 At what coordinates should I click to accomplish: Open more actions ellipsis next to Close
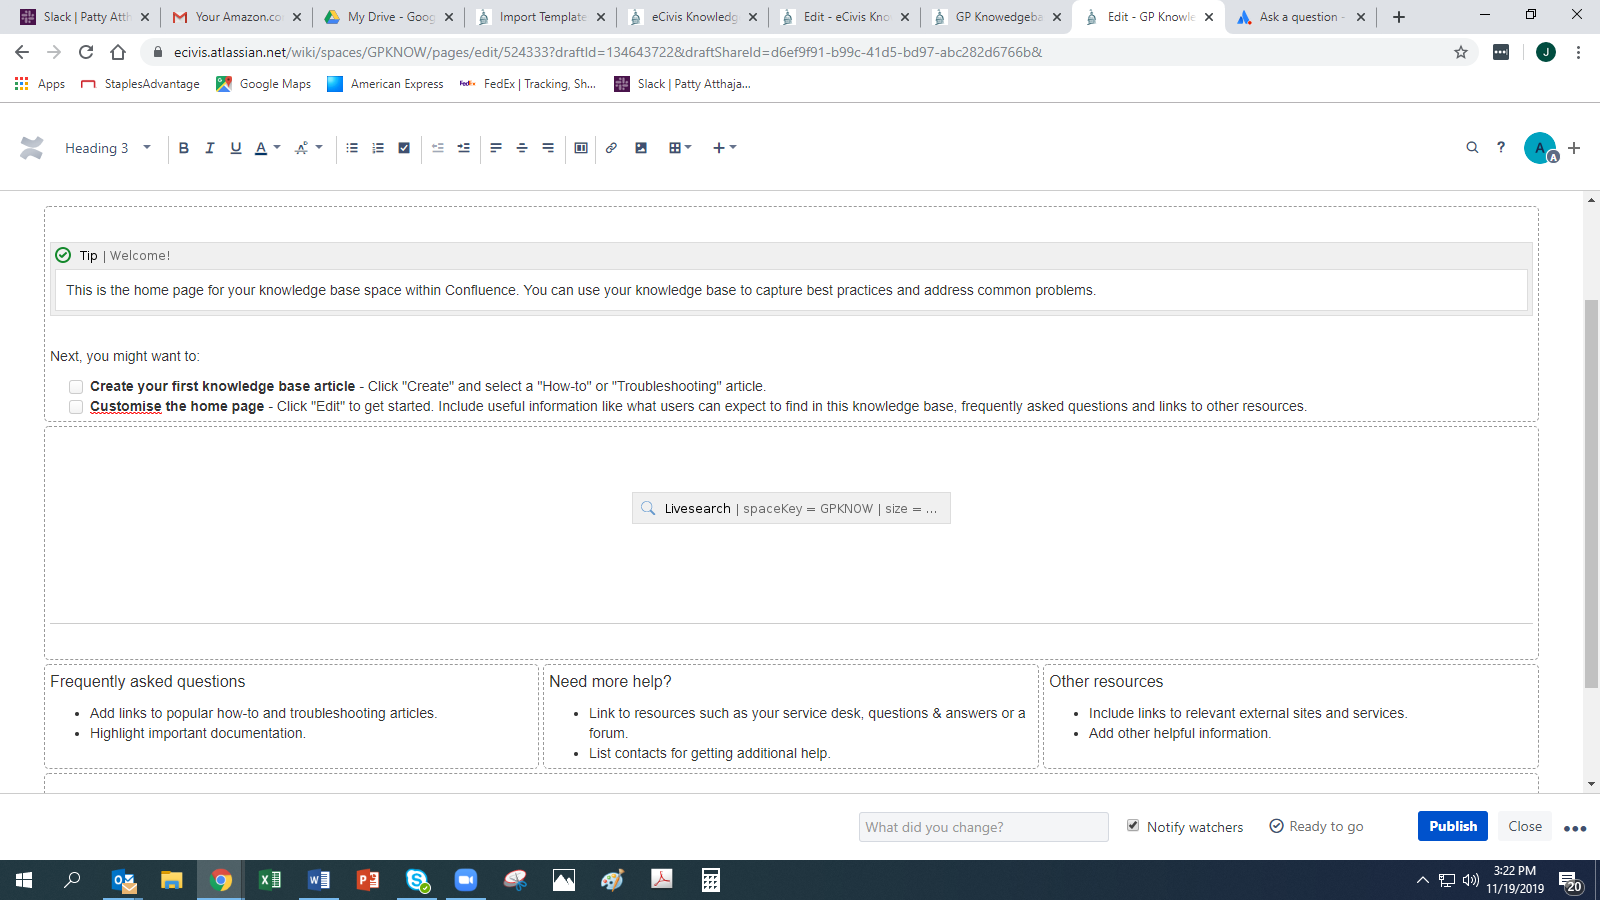click(1575, 828)
